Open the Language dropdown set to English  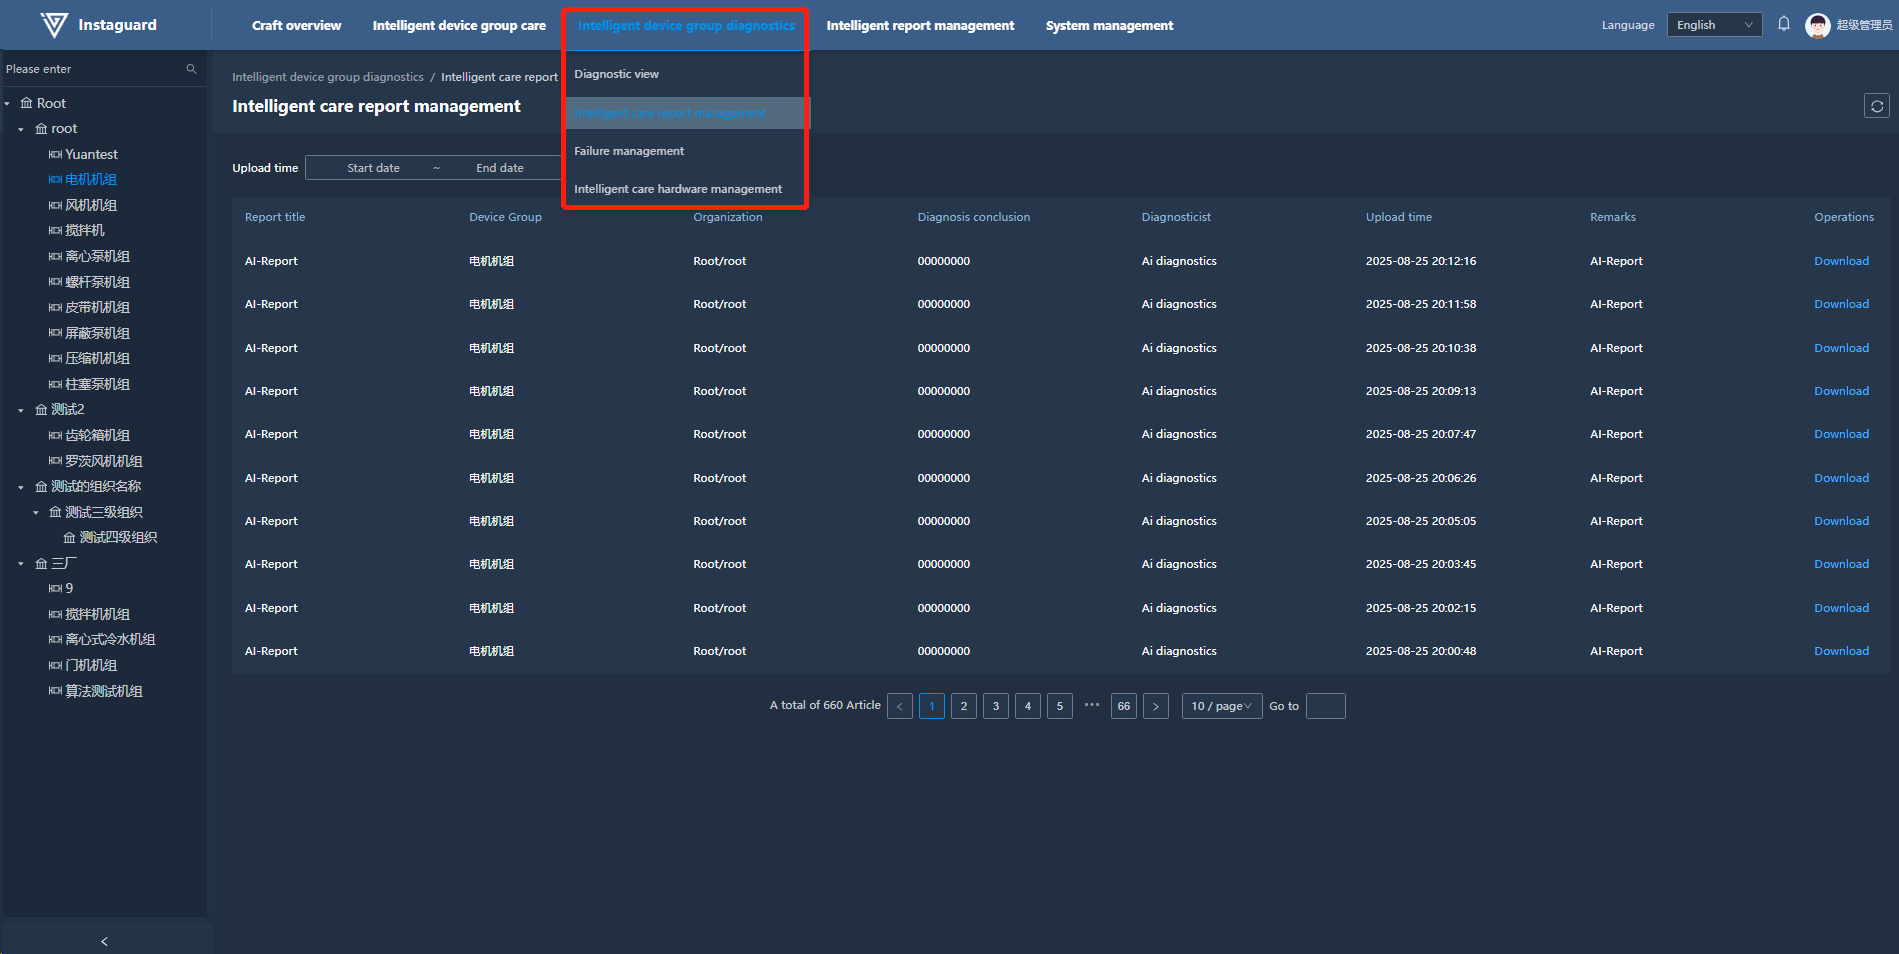click(1714, 25)
